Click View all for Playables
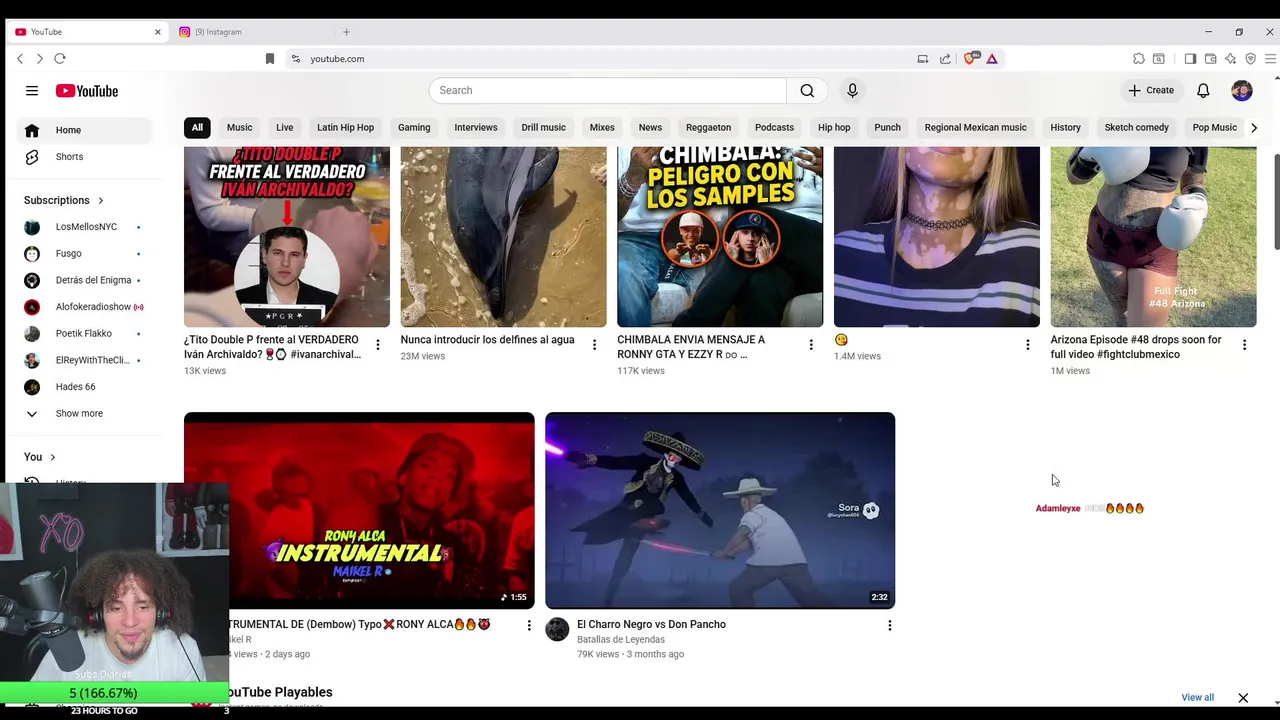Image resolution: width=1280 pixels, height=720 pixels. (1197, 698)
